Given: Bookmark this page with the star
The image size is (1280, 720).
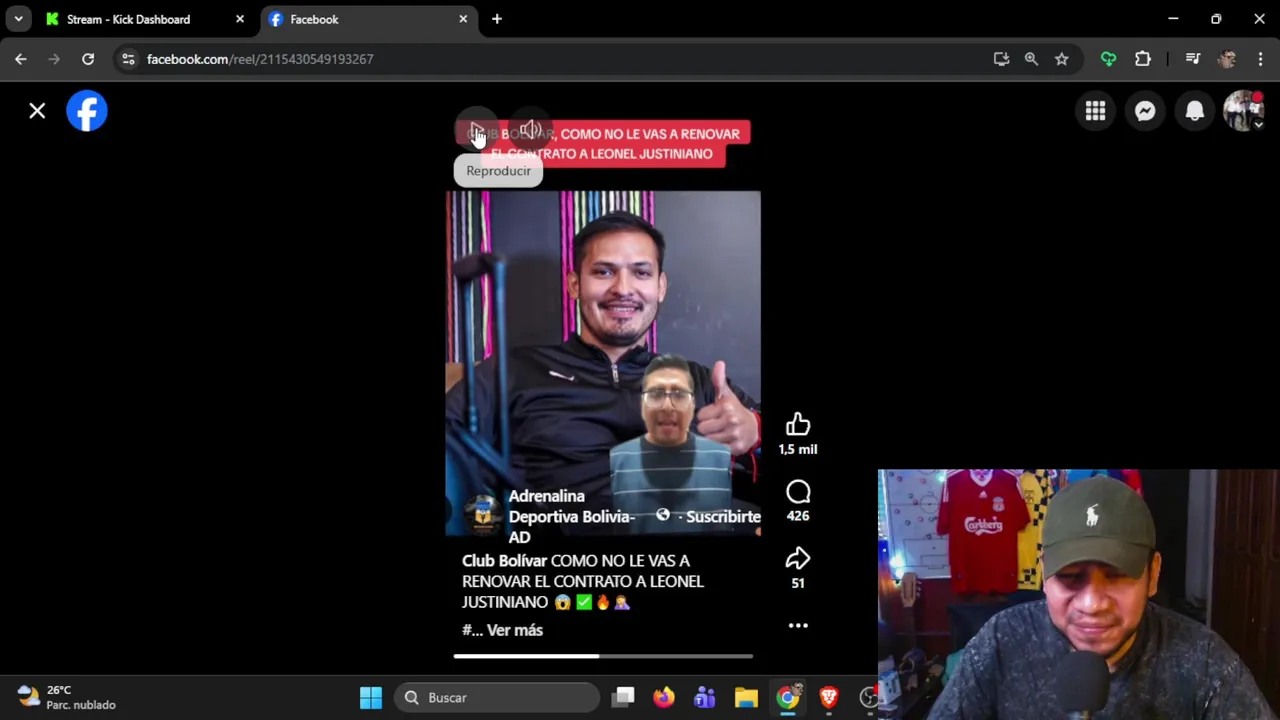Looking at the screenshot, I should [1061, 59].
